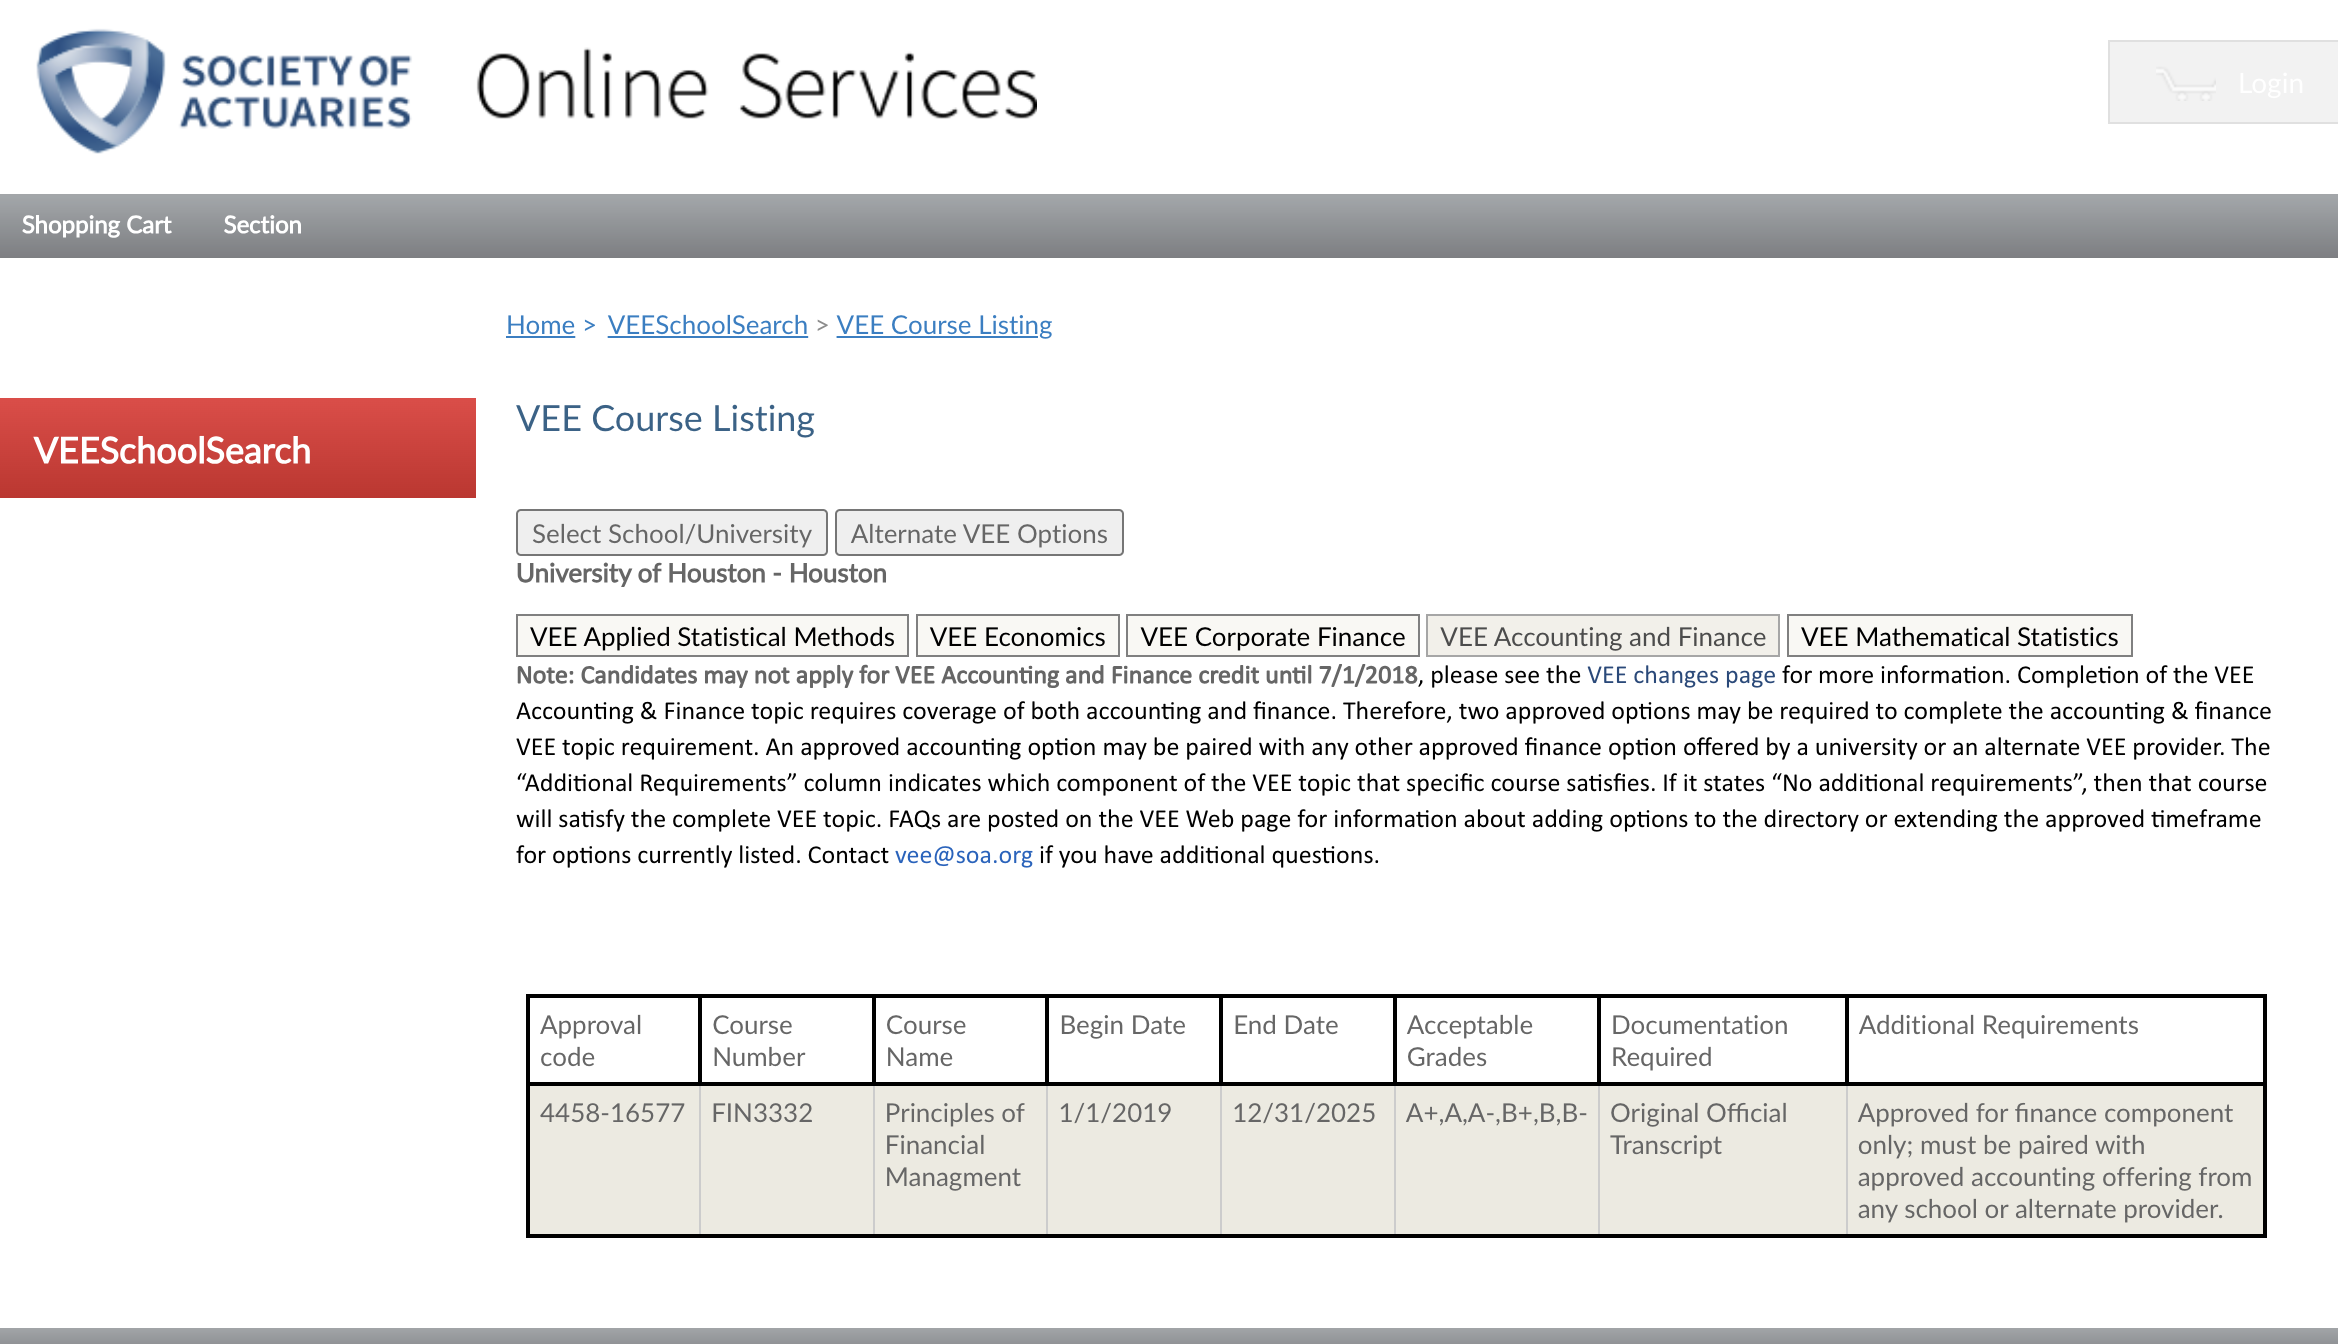Select VEE Accounting and Finance tab
Viewport: 2338px width, 1344px height.
click(1602, 636)
